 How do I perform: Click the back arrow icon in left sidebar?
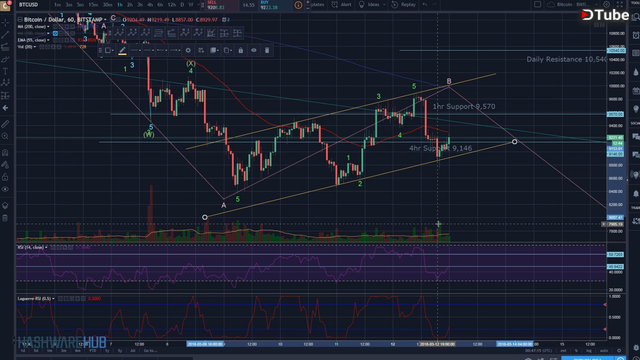(x=5, y=108)
